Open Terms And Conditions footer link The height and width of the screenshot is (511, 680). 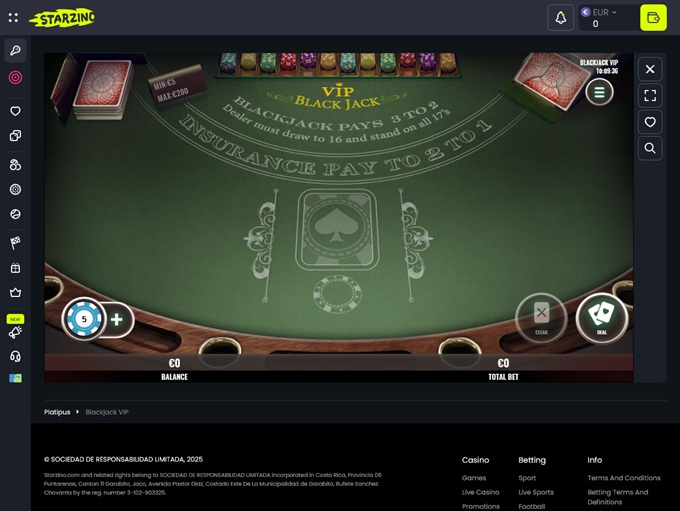[624, 478]
